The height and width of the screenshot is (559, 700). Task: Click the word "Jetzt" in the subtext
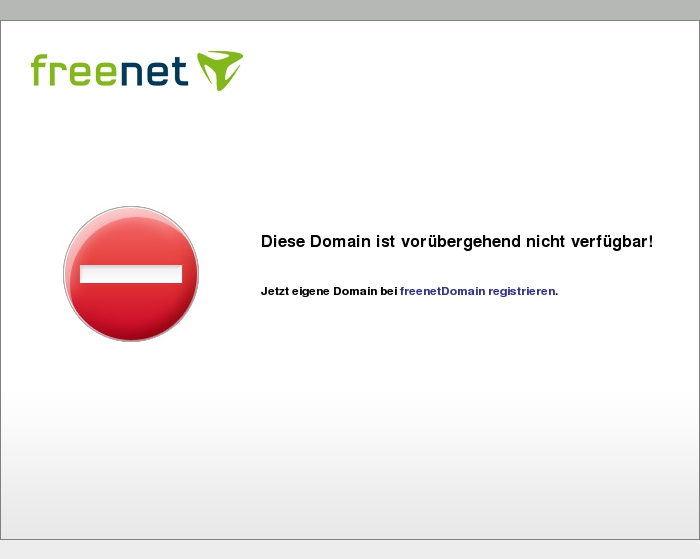[x=275, y=291]
